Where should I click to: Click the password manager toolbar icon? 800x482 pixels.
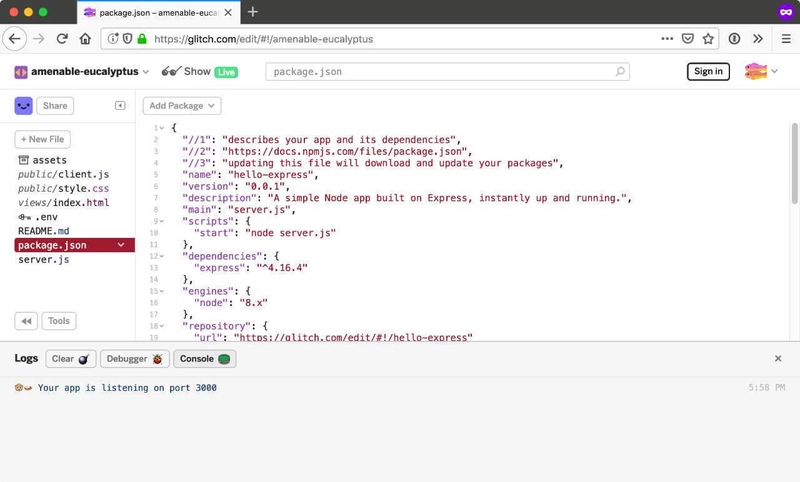pyautogui.click(x=734, y=39)
